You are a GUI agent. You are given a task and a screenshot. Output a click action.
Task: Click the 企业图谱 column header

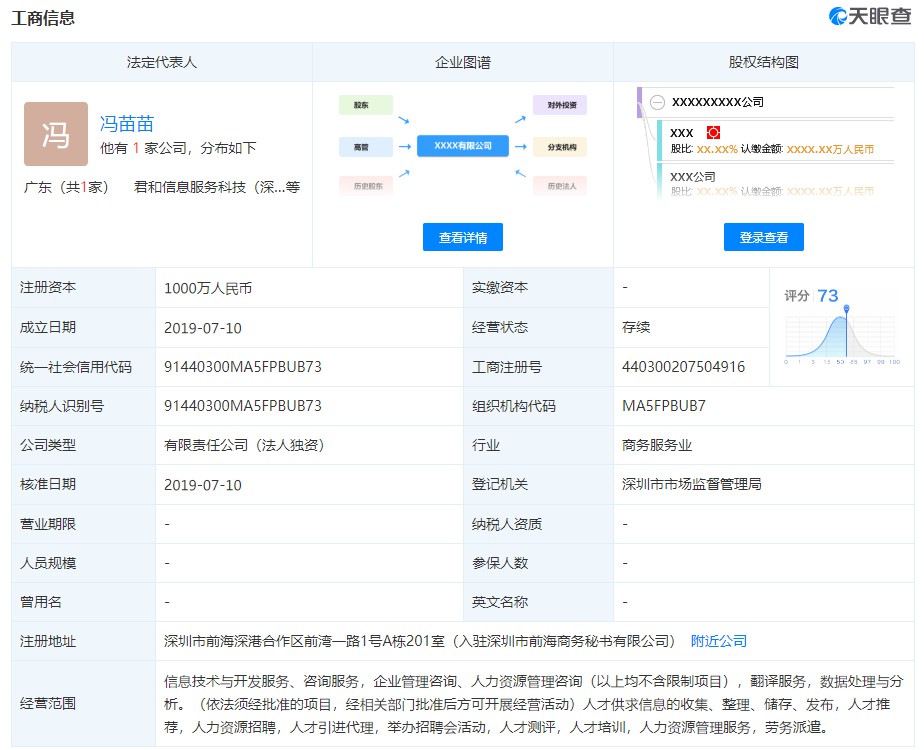[463, 62]
